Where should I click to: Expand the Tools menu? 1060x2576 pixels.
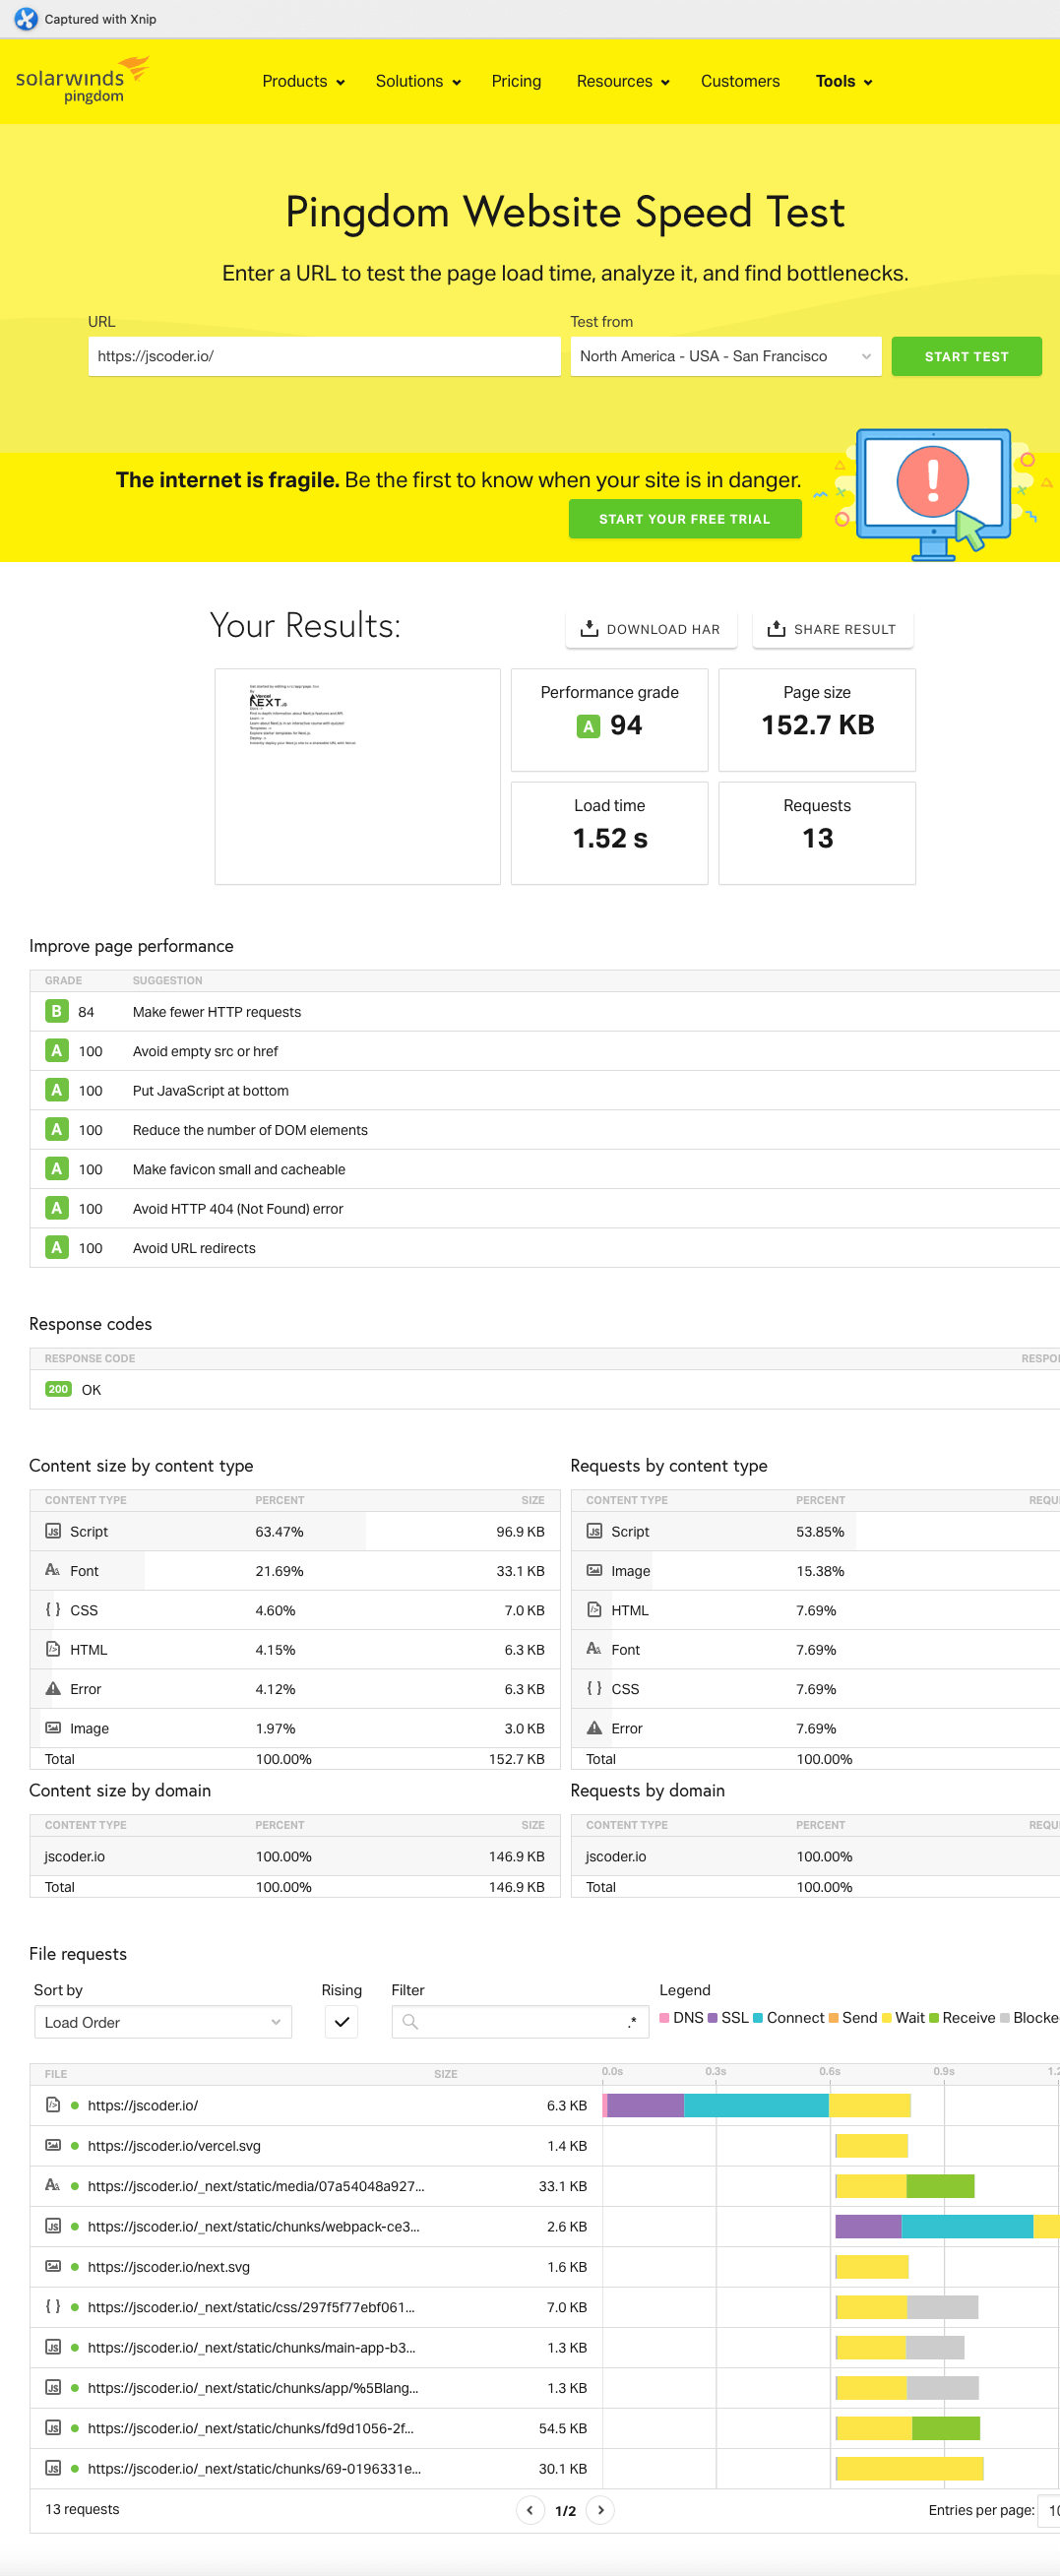pyautogui.click(x=844, y=81)
